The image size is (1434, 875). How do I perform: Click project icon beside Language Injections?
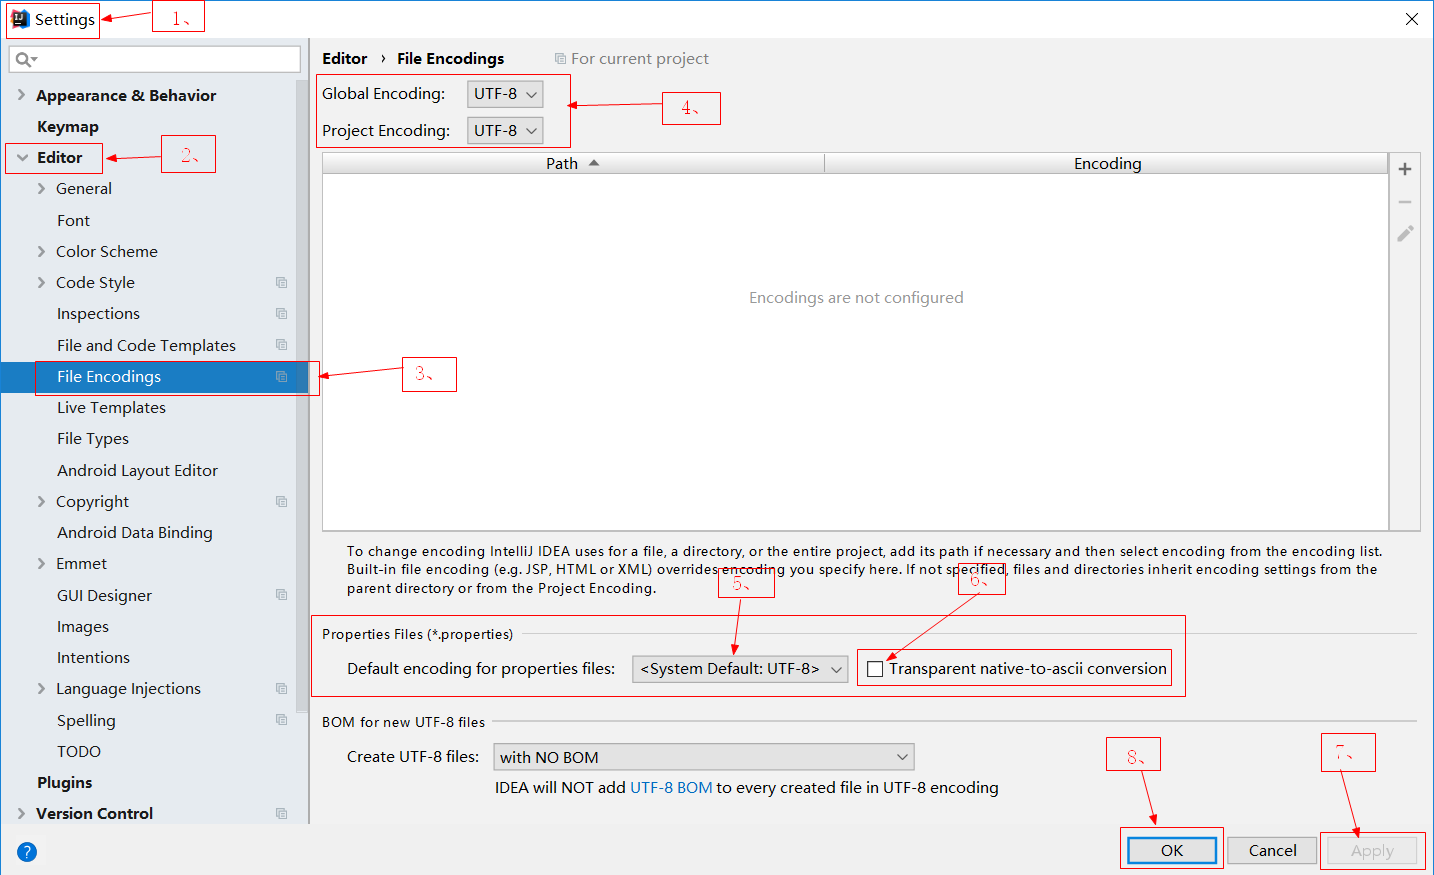coord(281,689)
